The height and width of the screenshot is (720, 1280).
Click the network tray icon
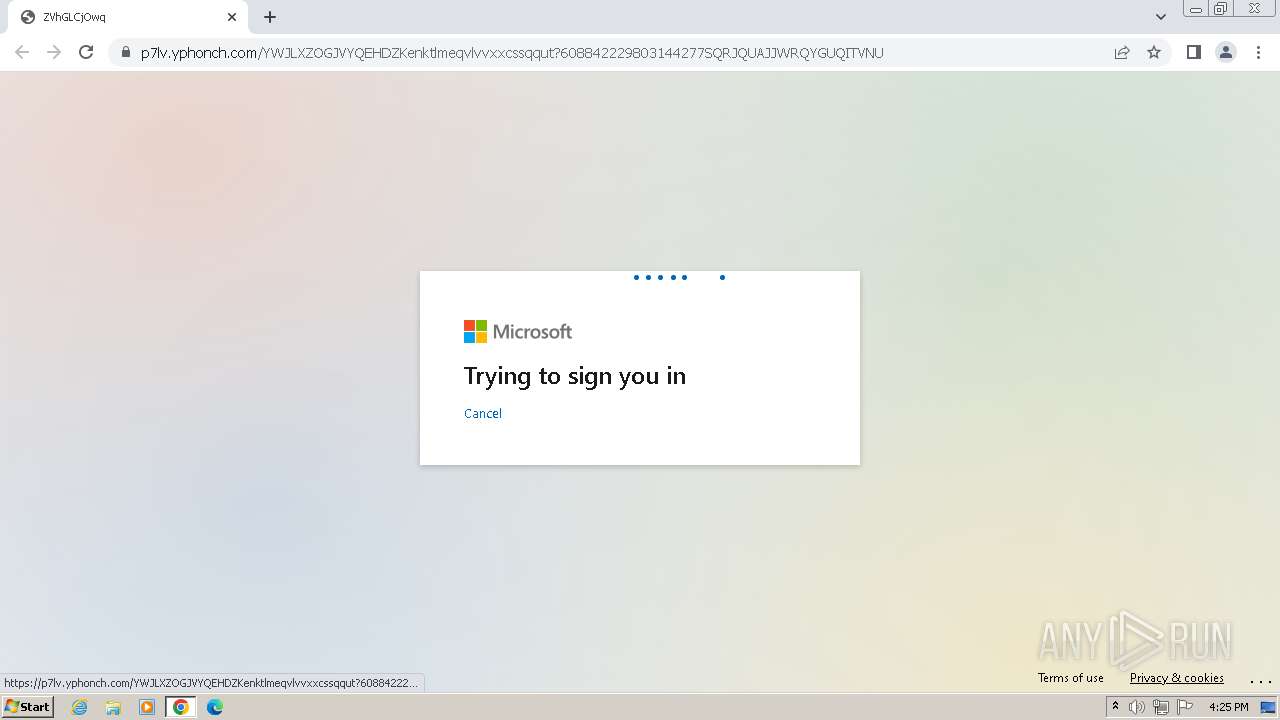click(1161, 707)
